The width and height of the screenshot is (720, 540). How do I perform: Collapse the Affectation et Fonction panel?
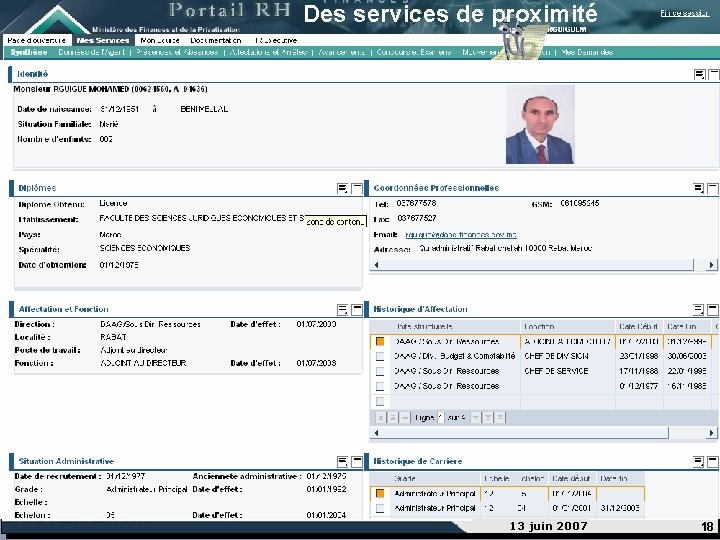pyautogui.click(x=357, y=310)
